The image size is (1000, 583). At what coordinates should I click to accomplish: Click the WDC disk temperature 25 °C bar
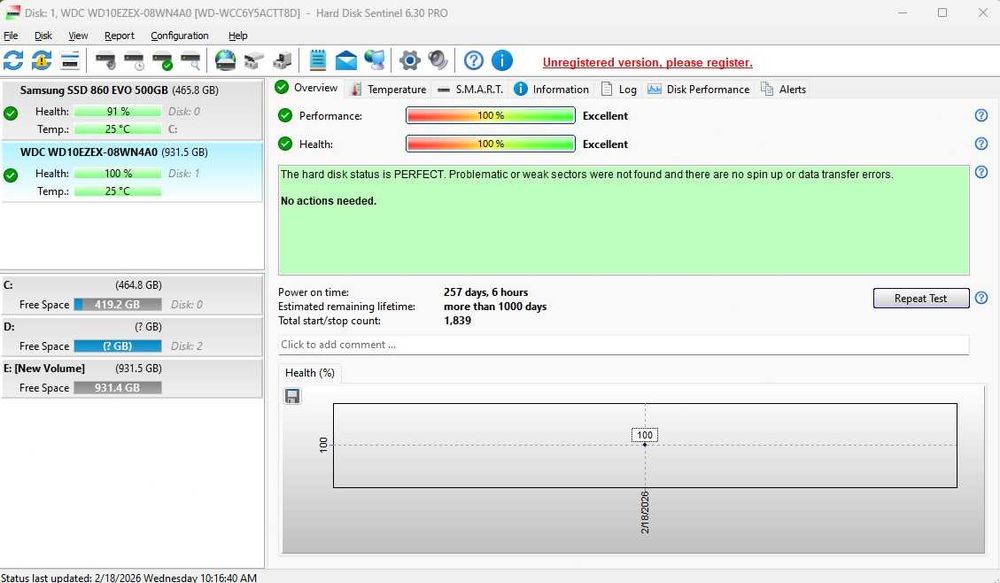117,191
